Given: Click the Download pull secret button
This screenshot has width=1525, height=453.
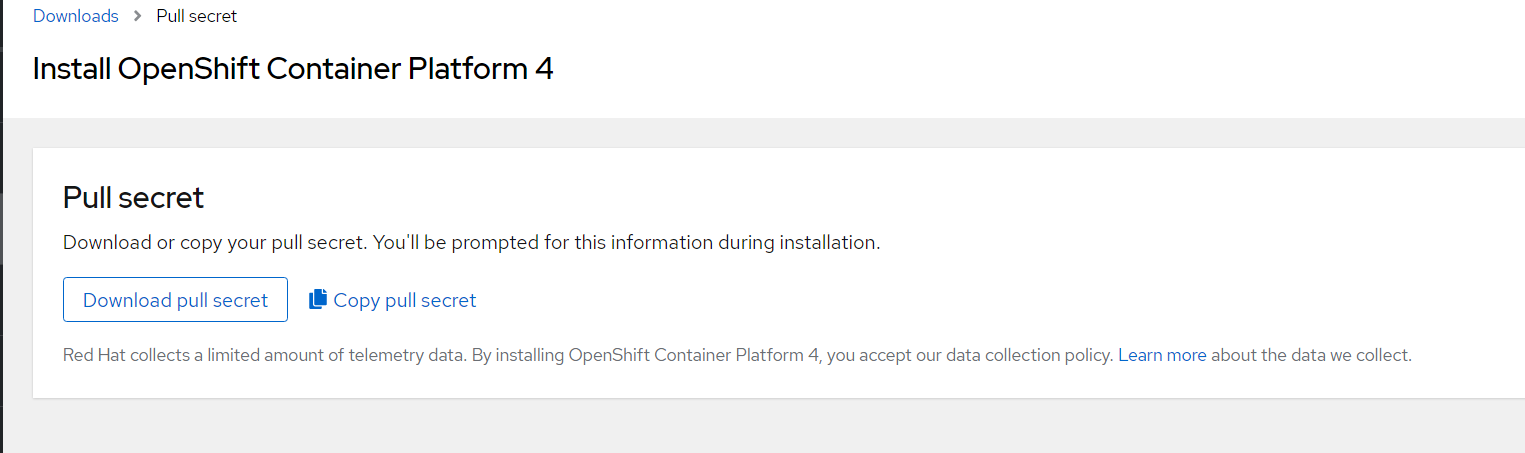Looking at the screenshot, I should click(175, 300).
